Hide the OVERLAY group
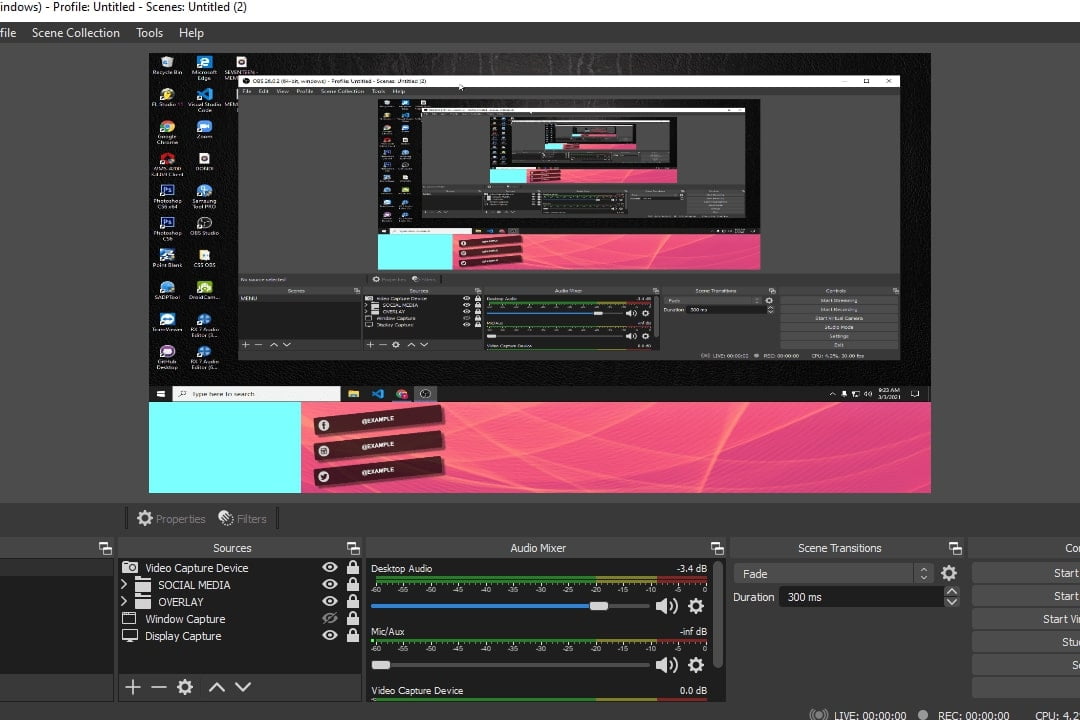 tap(330, 601)
